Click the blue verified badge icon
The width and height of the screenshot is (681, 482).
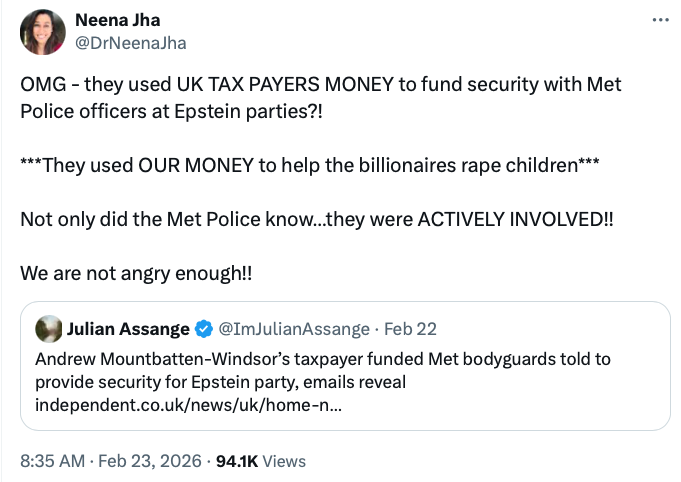tap(203, 329)
